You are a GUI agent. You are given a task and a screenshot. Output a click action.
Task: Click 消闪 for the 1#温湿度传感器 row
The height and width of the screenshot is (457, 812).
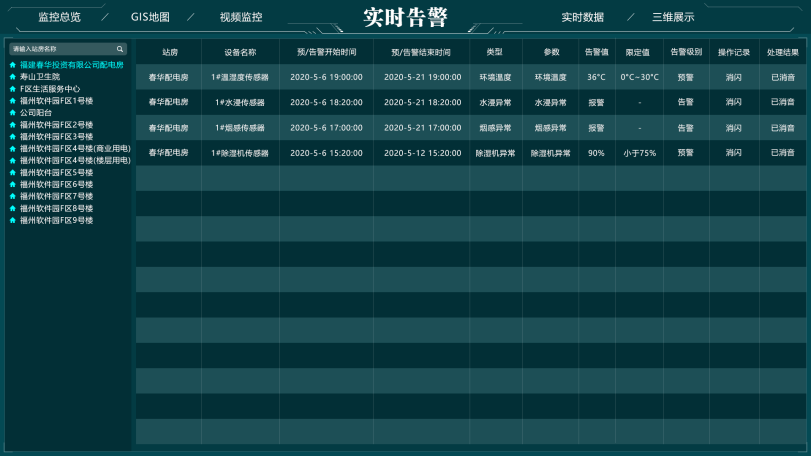click(734, 77)
